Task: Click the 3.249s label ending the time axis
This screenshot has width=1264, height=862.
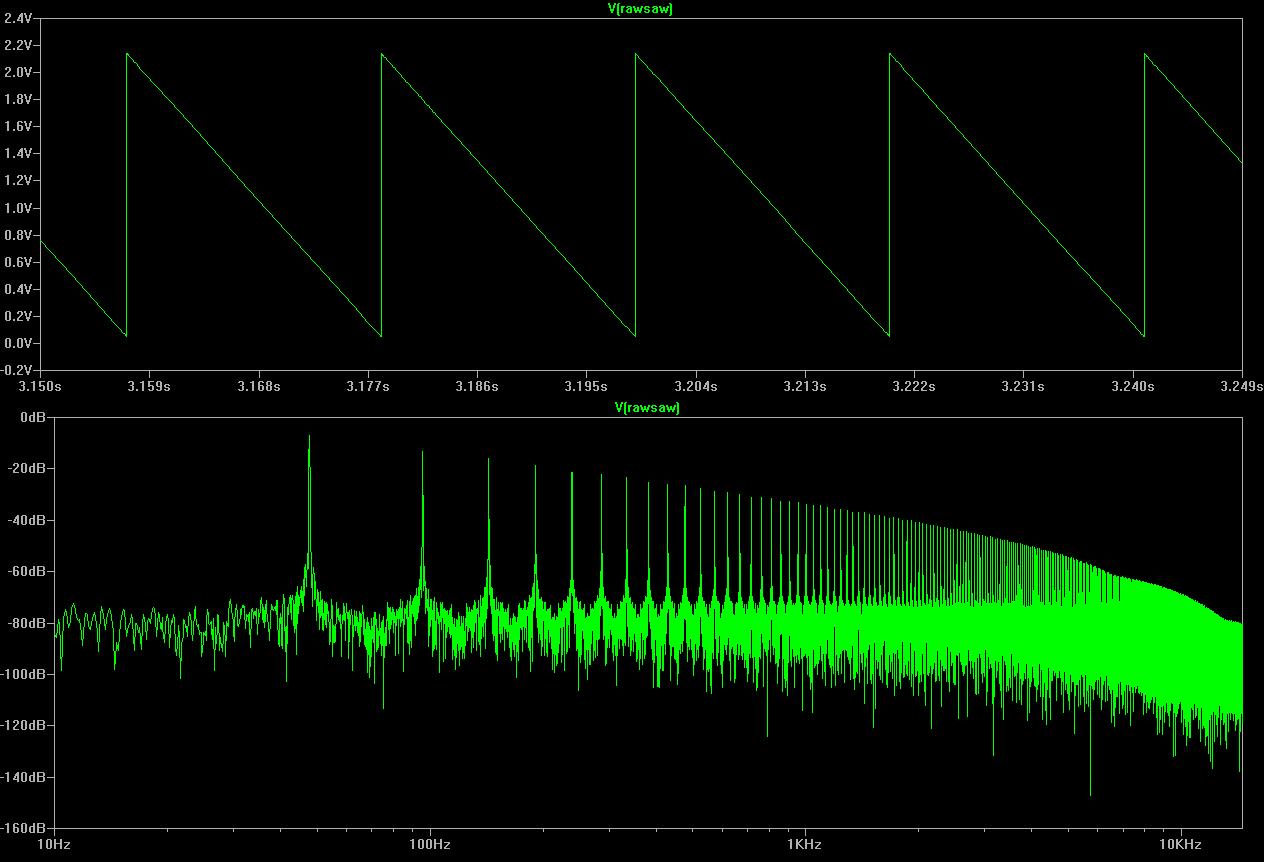Action: [1242, 386]
